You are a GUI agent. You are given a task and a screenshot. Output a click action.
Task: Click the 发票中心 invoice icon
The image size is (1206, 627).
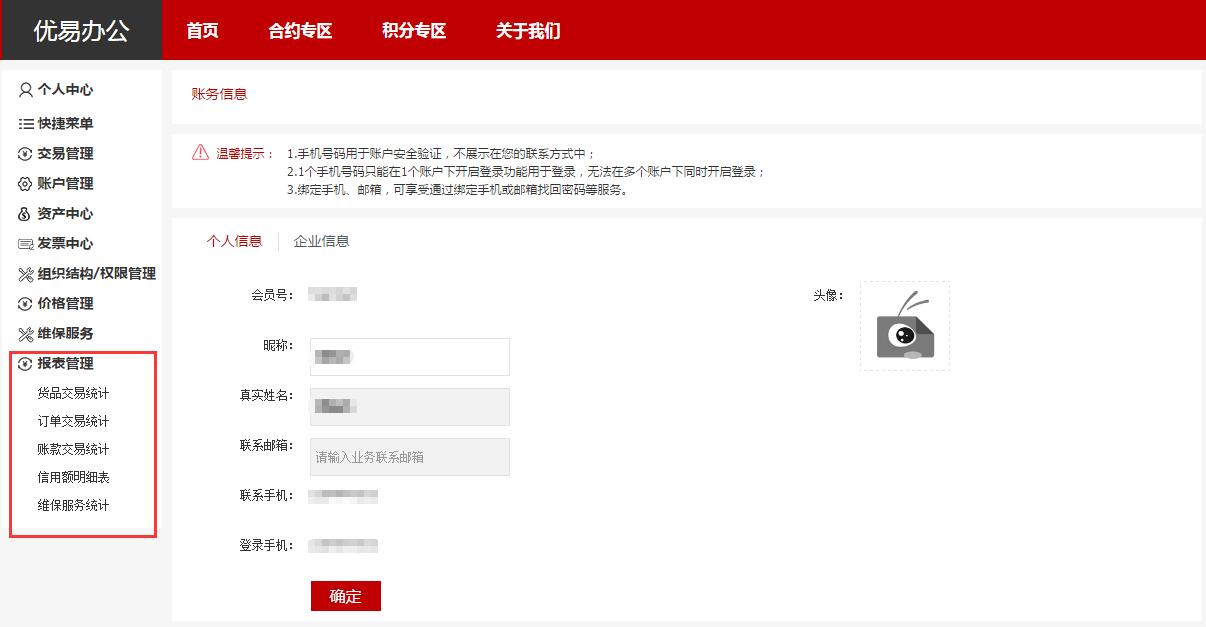26,244
